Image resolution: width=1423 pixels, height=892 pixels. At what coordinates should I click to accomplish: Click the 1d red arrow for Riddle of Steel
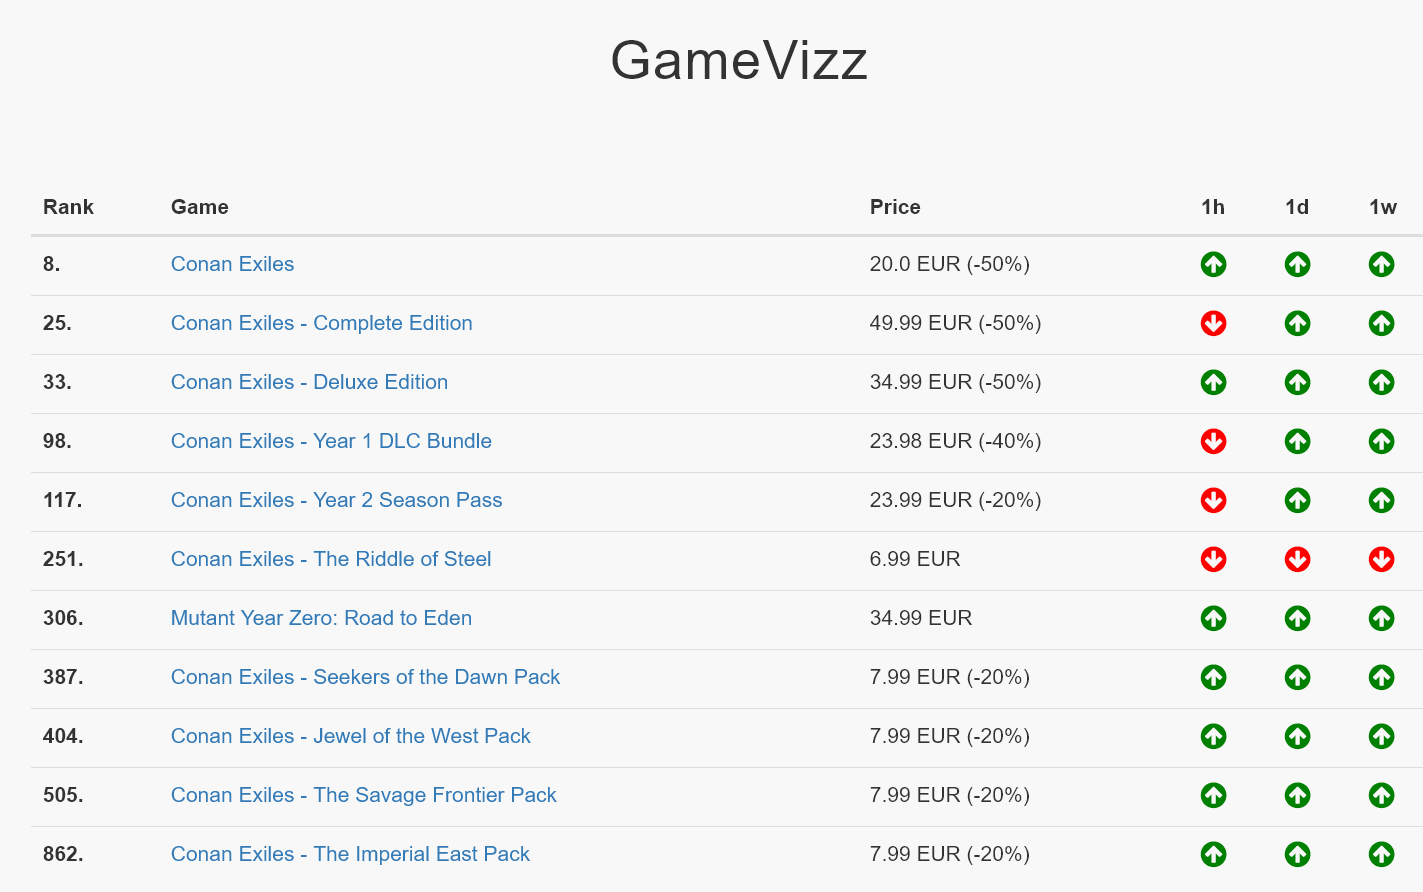click(x=1297, y=560)
